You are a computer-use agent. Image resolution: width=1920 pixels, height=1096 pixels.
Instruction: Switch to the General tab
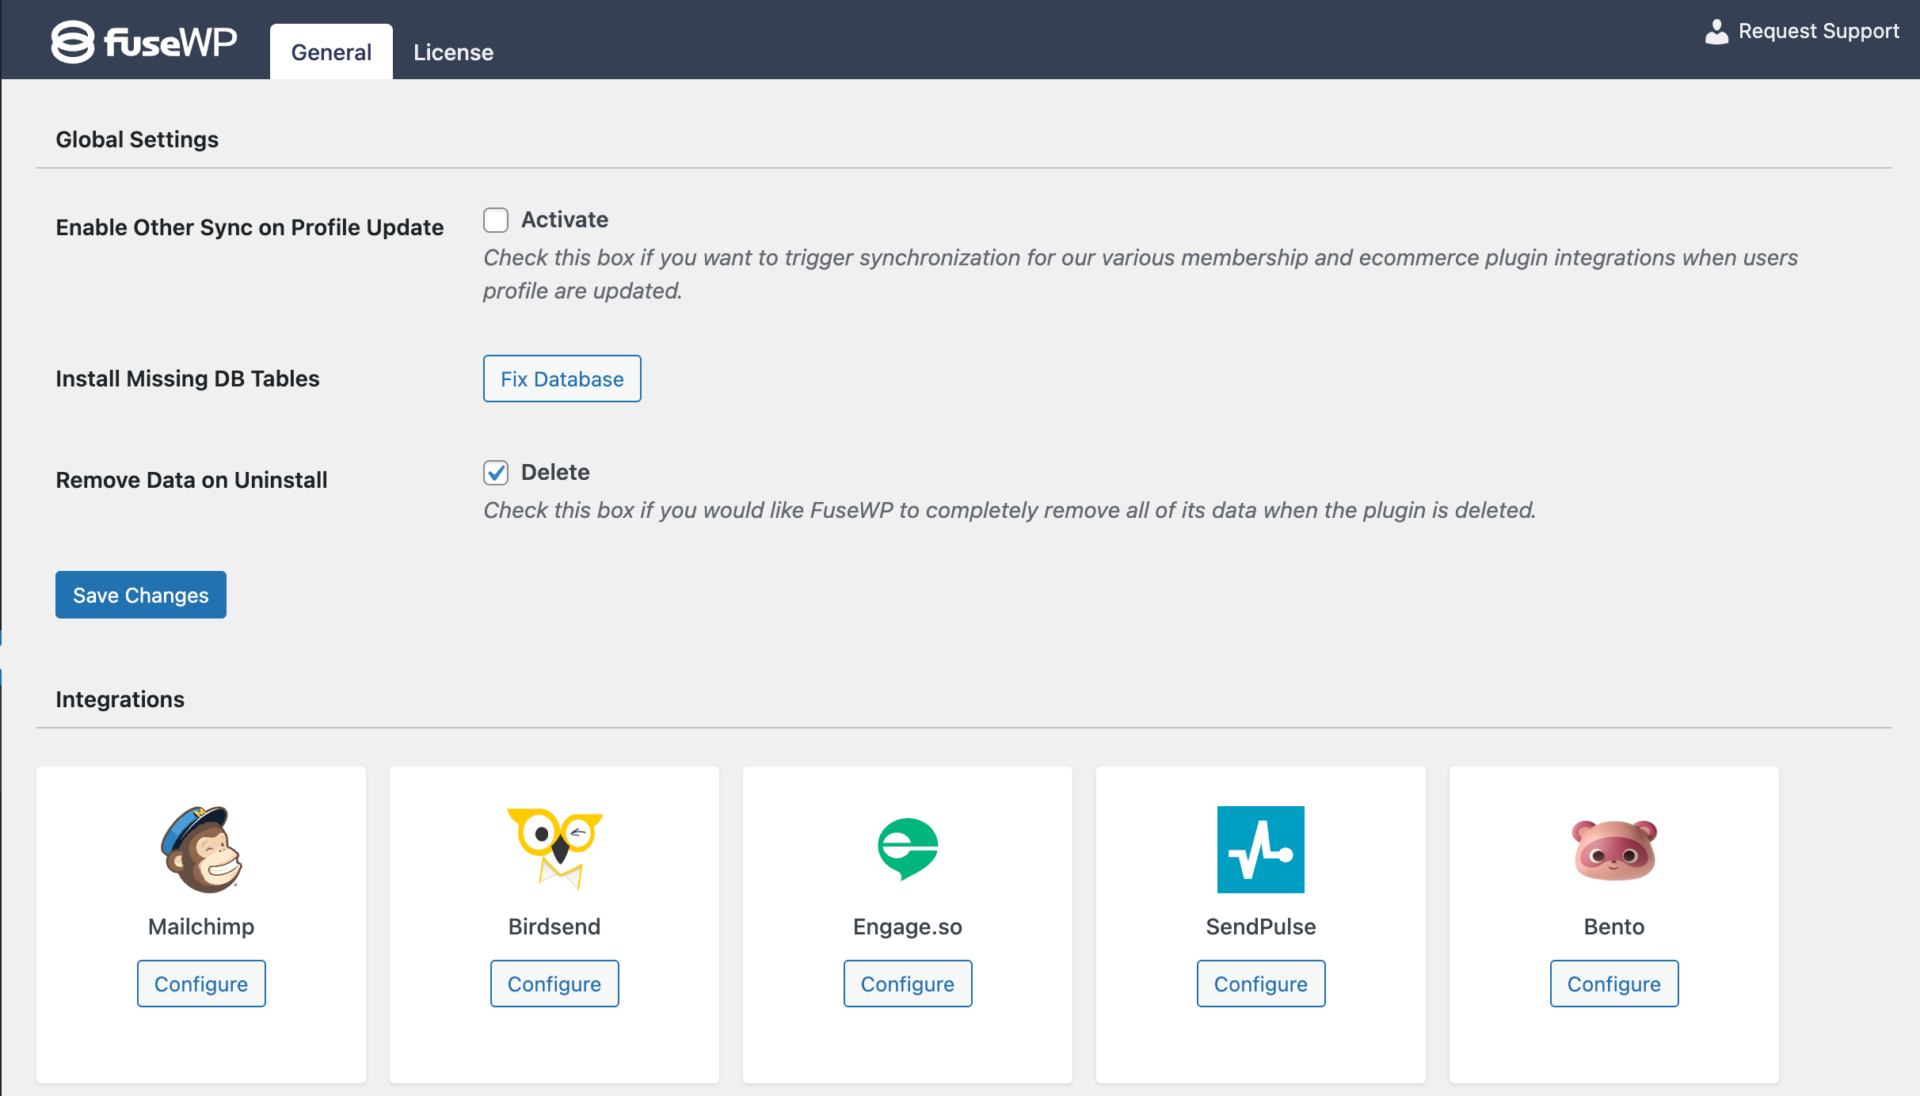tap(331, 52)
